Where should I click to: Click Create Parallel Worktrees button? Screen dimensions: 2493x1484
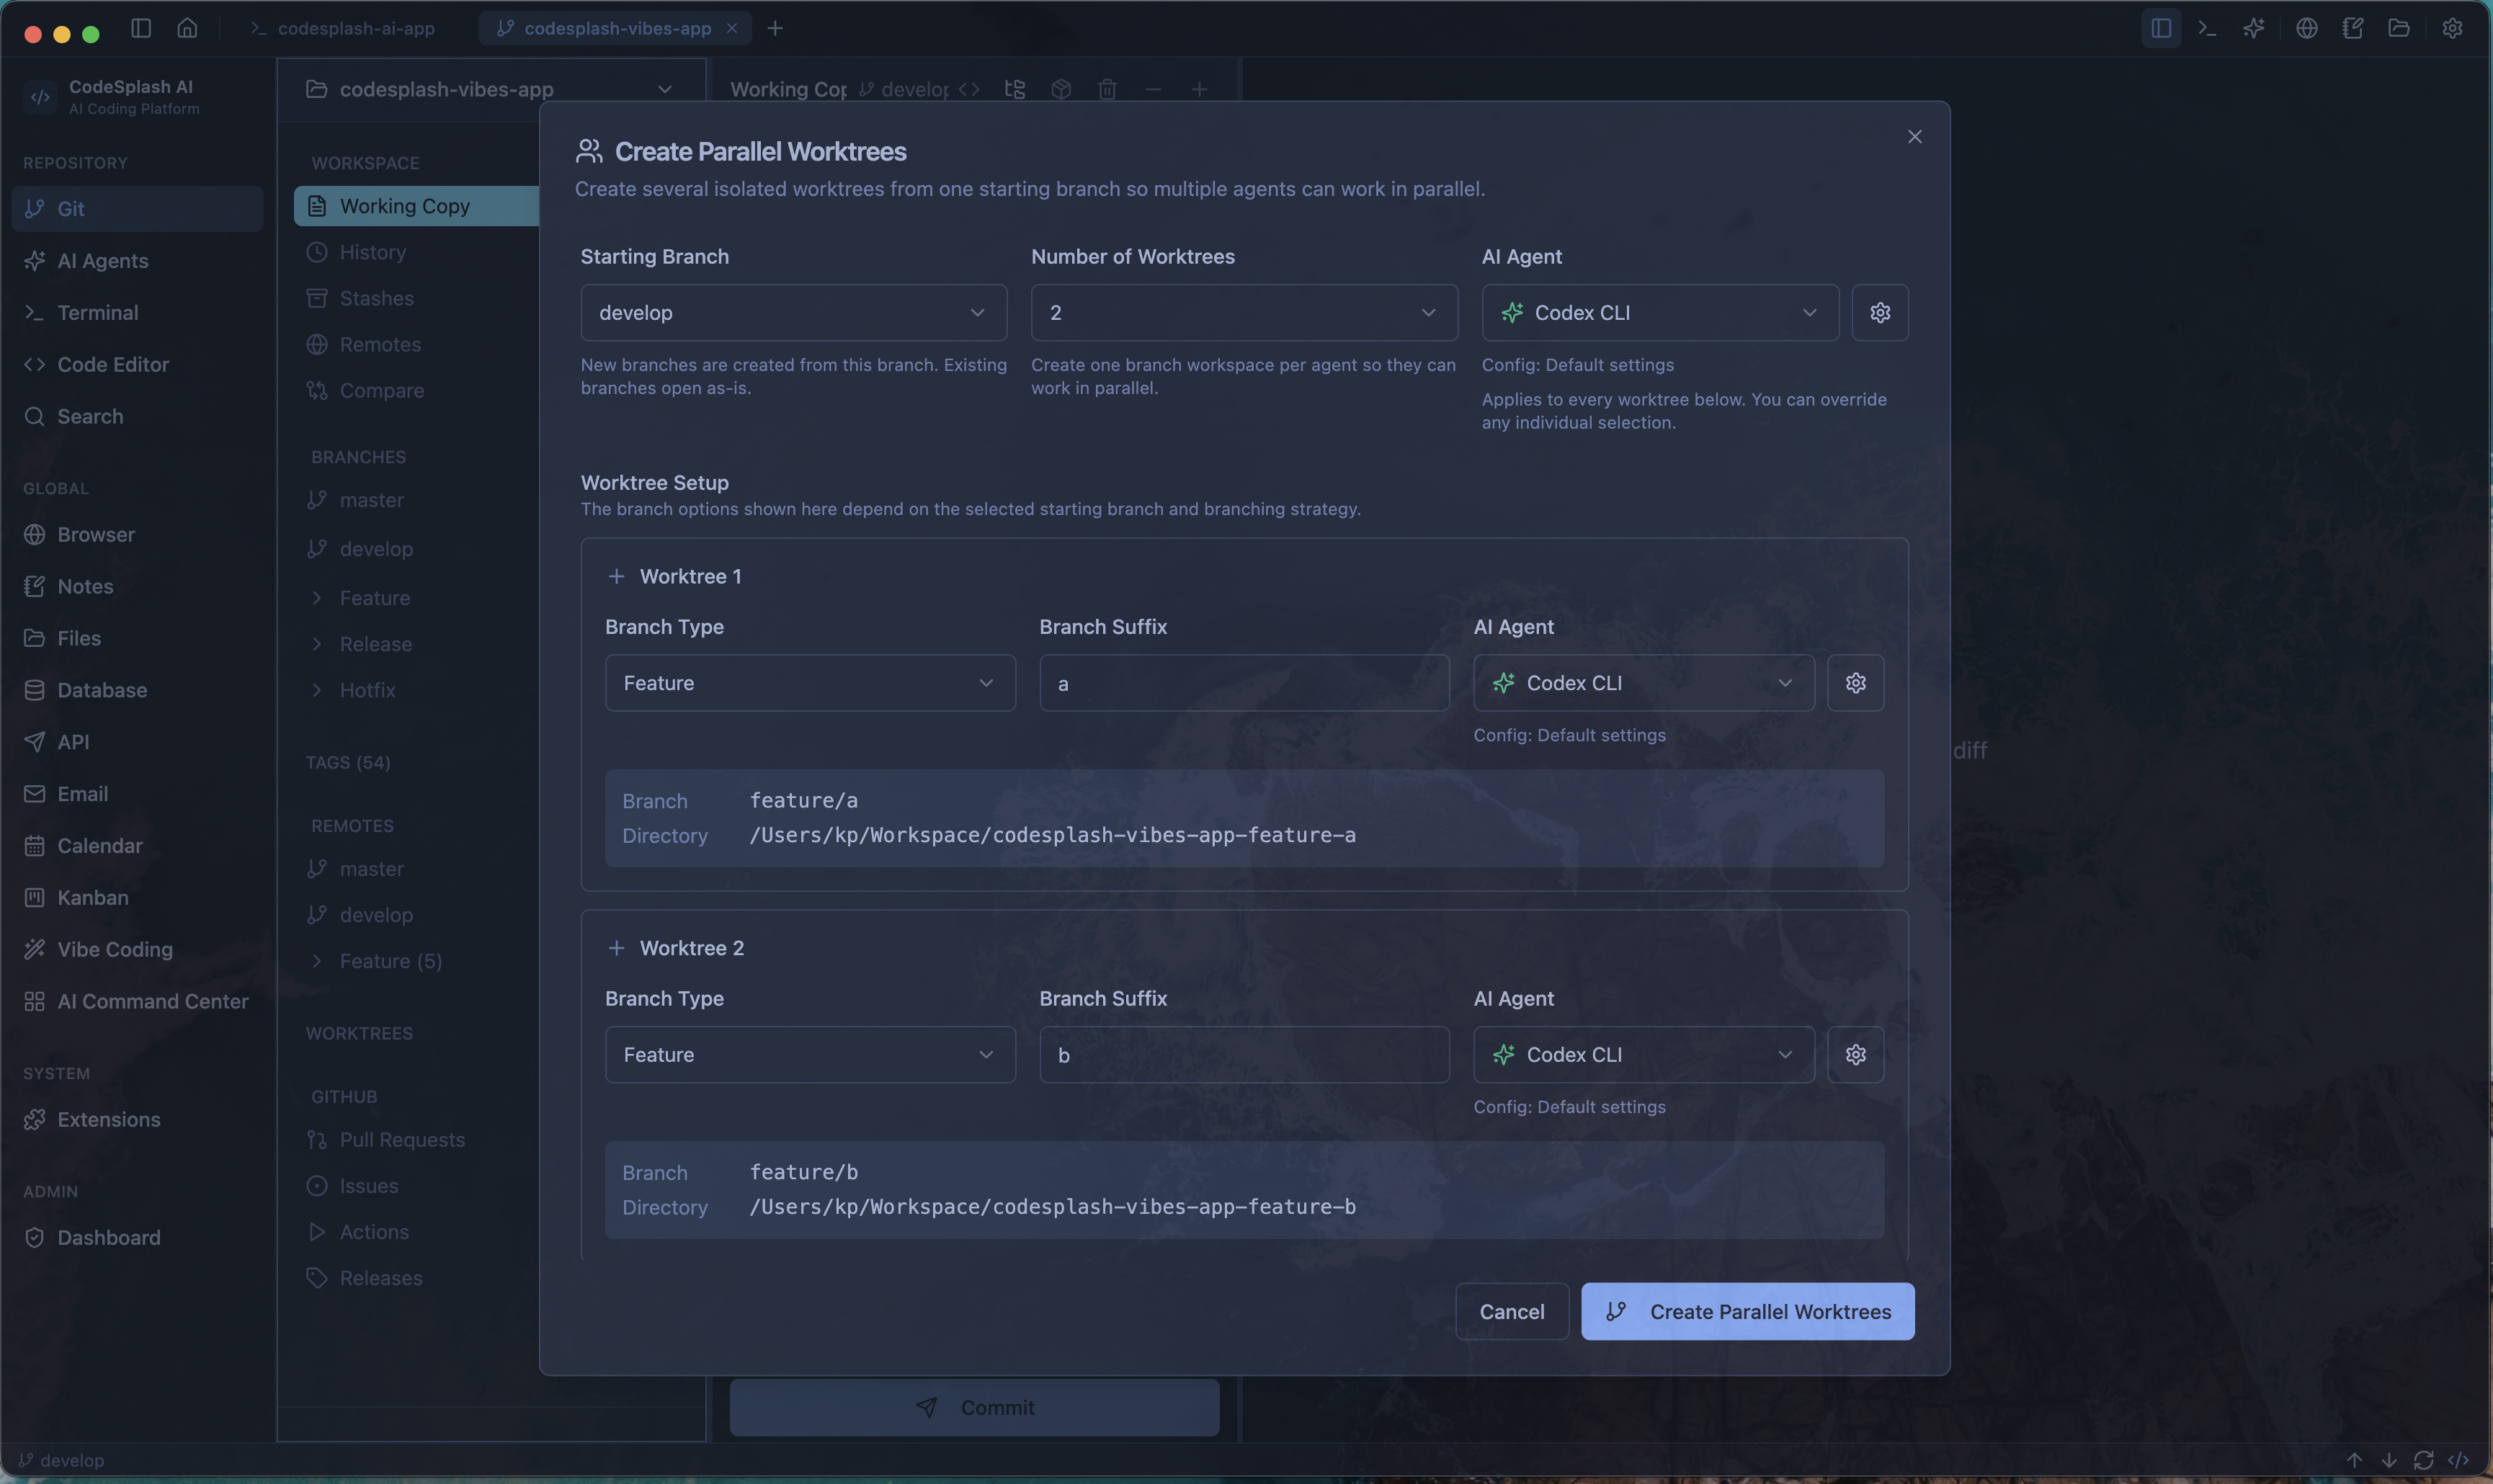click(x=1747, y=1312)
